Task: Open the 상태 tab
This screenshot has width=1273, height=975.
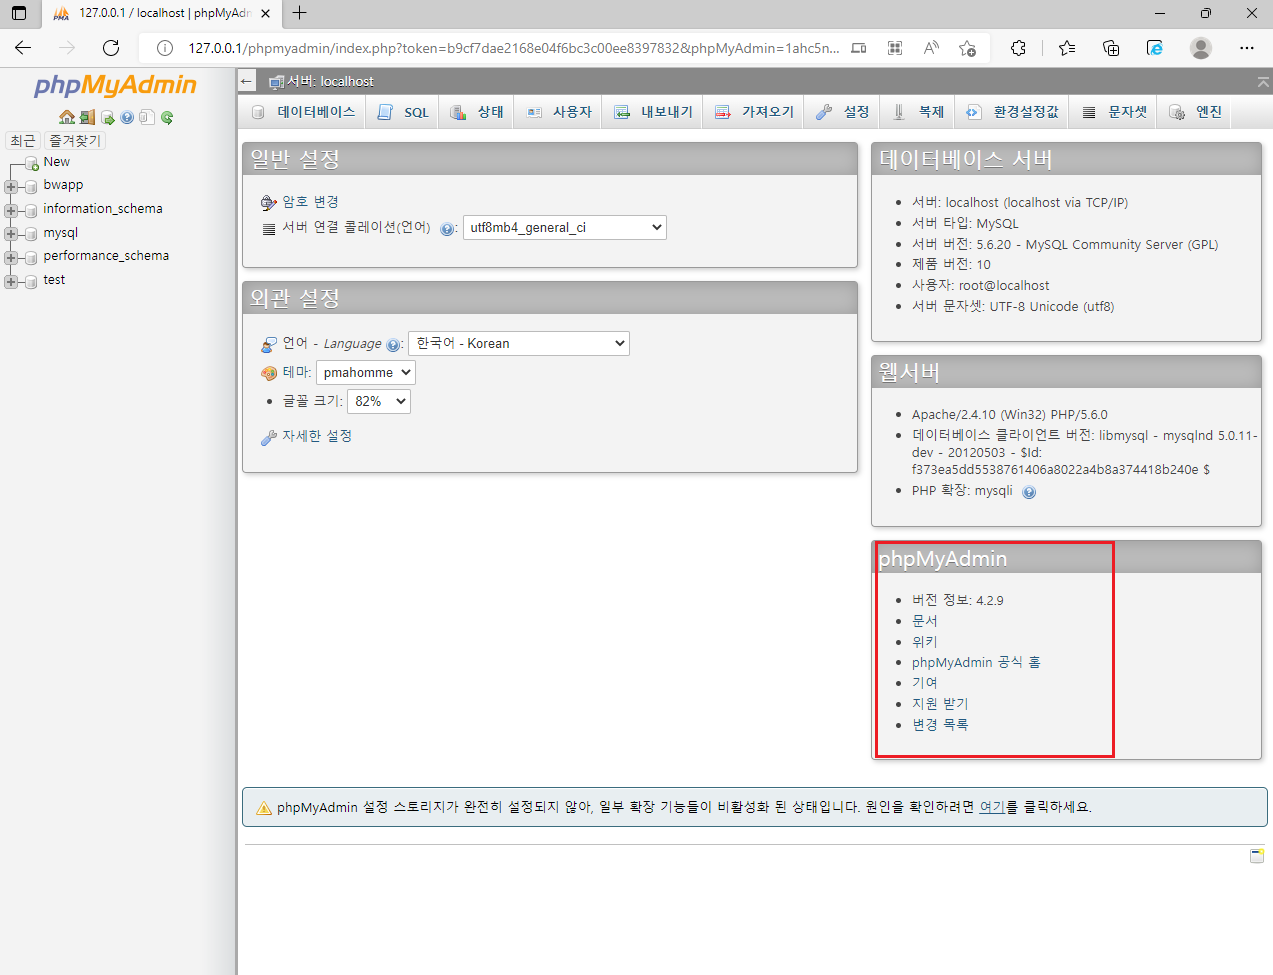Action: click(477, 112)
